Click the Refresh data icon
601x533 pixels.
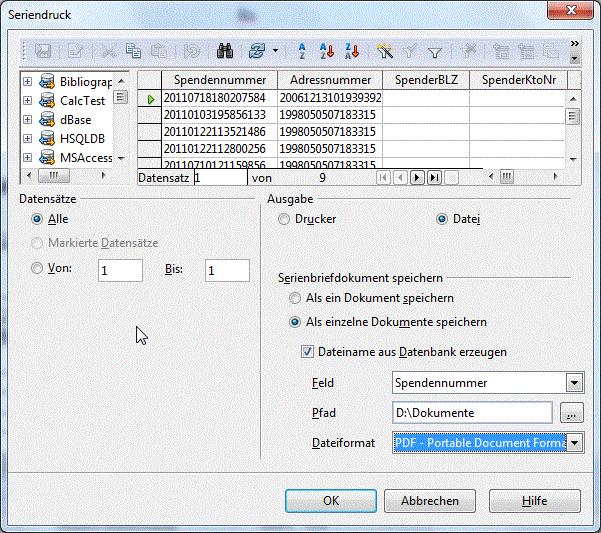[x=254, y=51]
